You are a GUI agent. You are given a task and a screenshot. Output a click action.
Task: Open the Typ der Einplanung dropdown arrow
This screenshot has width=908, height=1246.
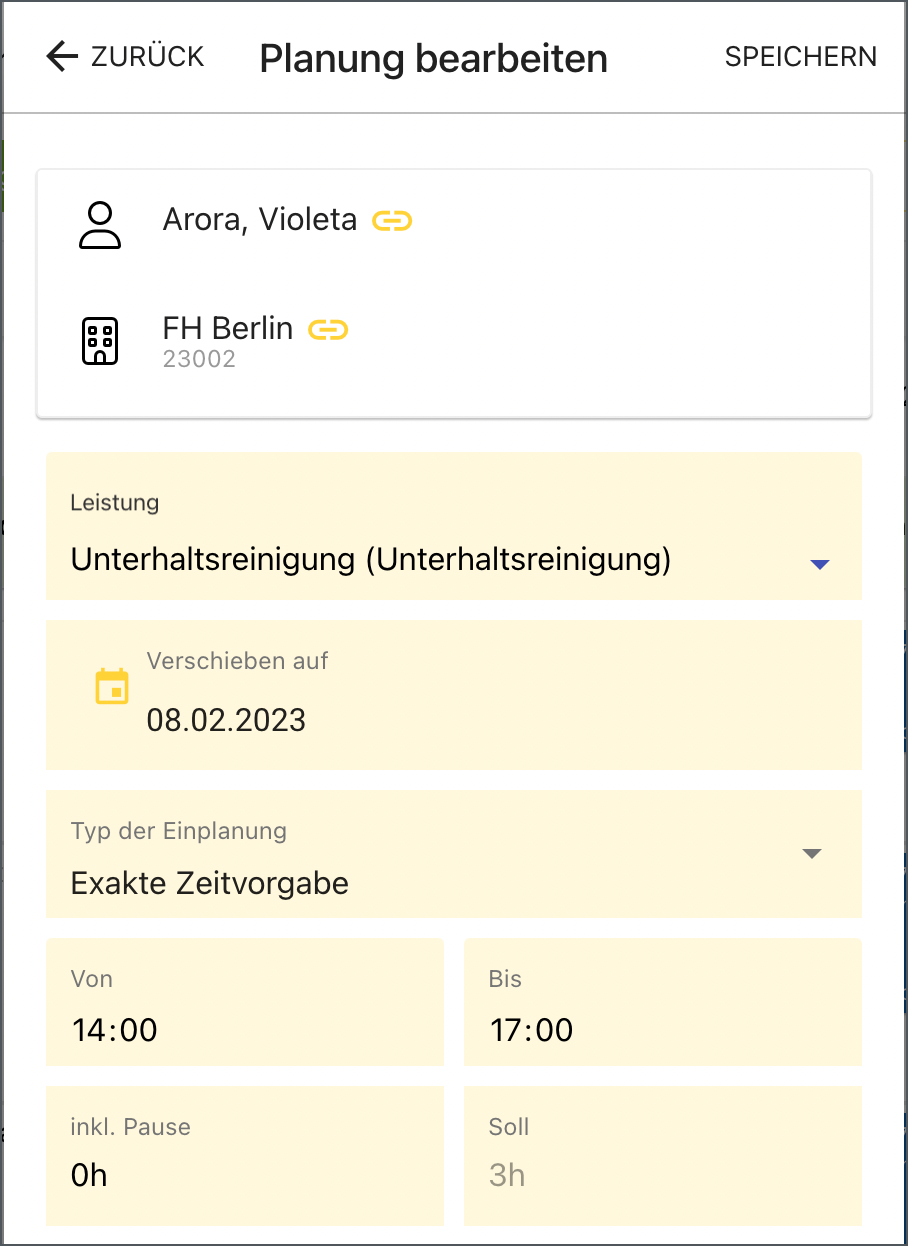[812, 854]
